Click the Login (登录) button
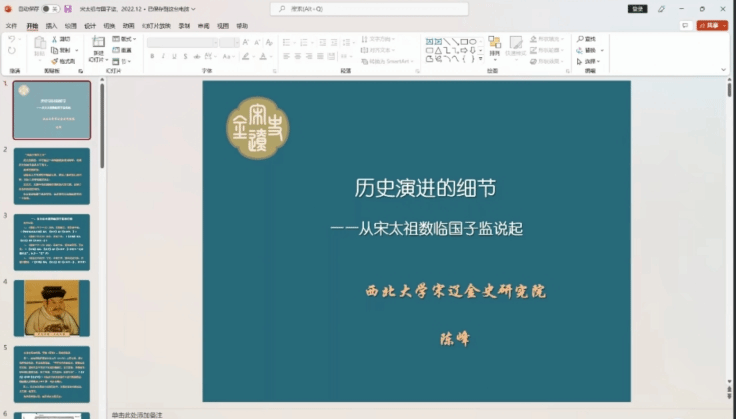The height and width of the screenshot is (419, 736). [637, 9]
